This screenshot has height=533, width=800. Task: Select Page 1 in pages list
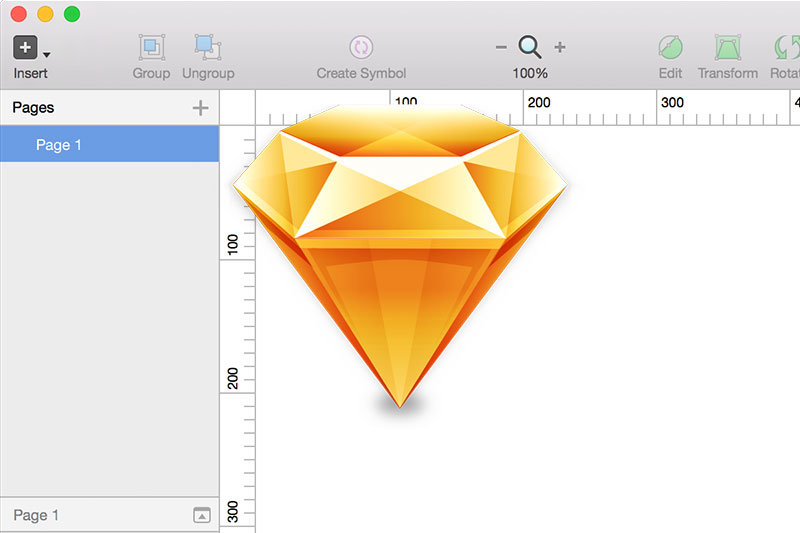pos(110,144)
